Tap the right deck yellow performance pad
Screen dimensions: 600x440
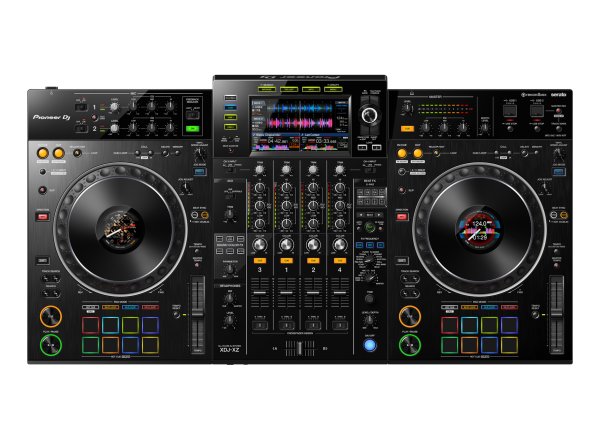[509, 345]
